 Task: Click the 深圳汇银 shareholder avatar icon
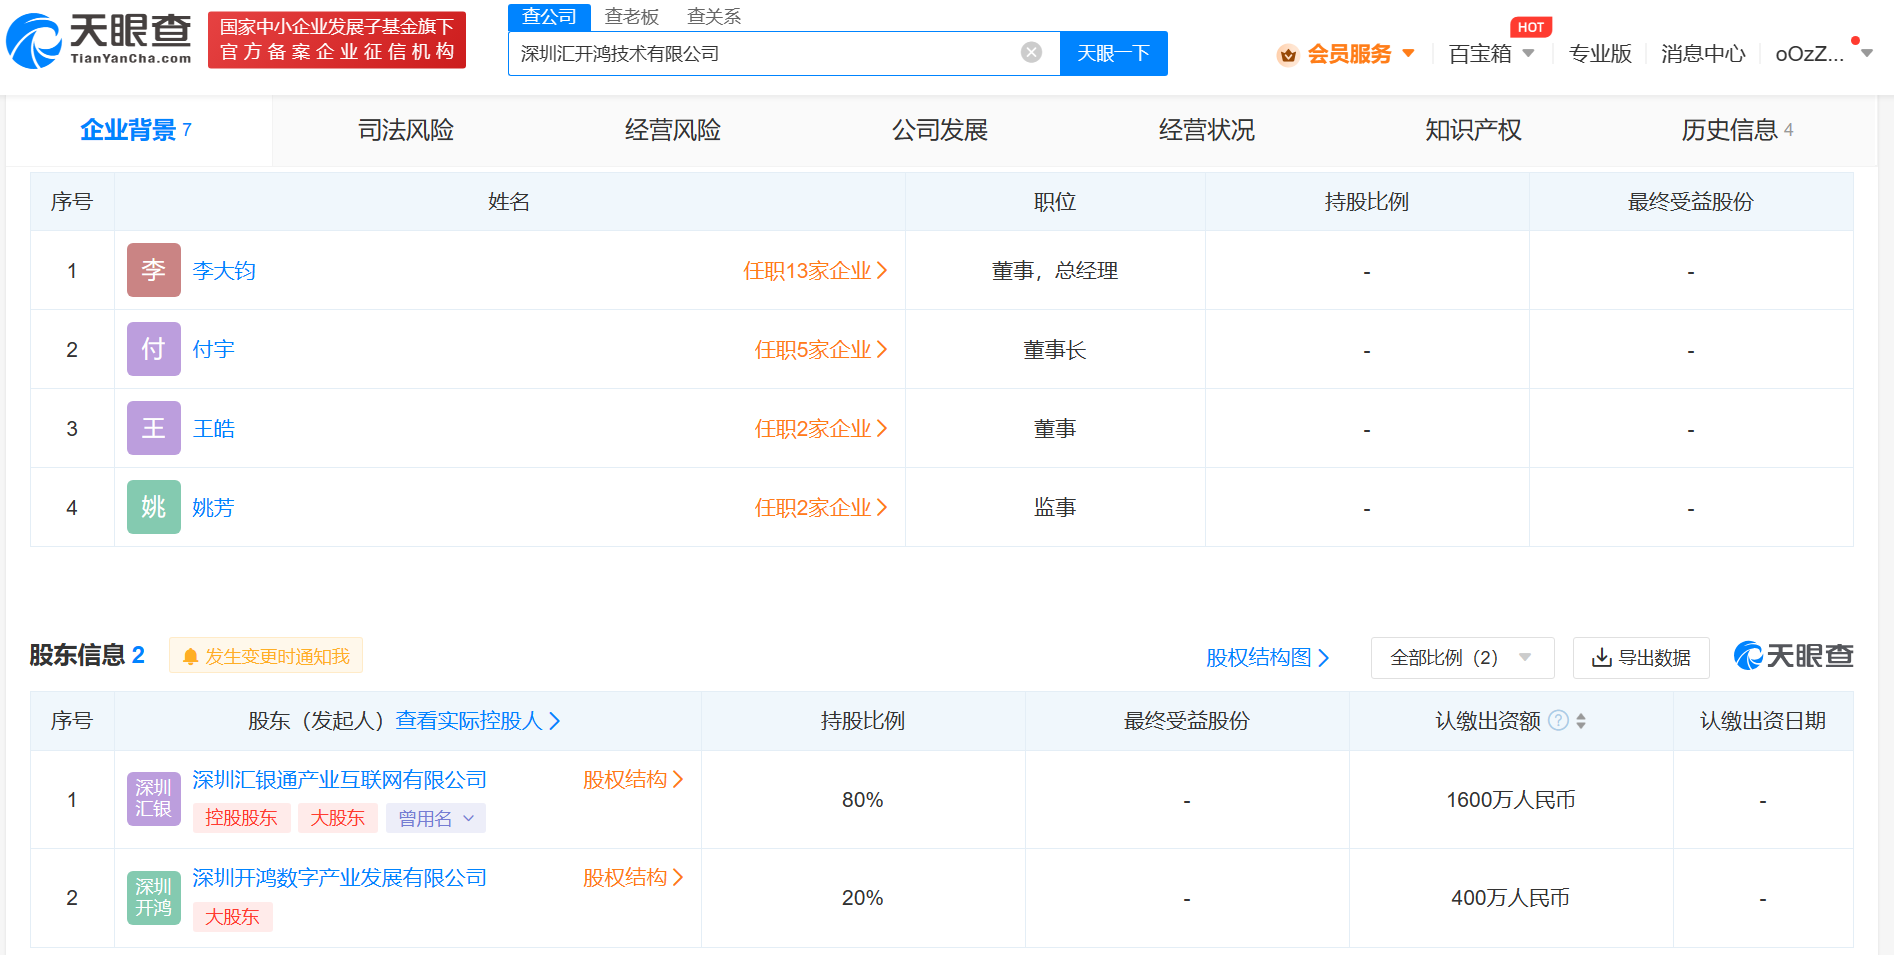click(153, 798)
